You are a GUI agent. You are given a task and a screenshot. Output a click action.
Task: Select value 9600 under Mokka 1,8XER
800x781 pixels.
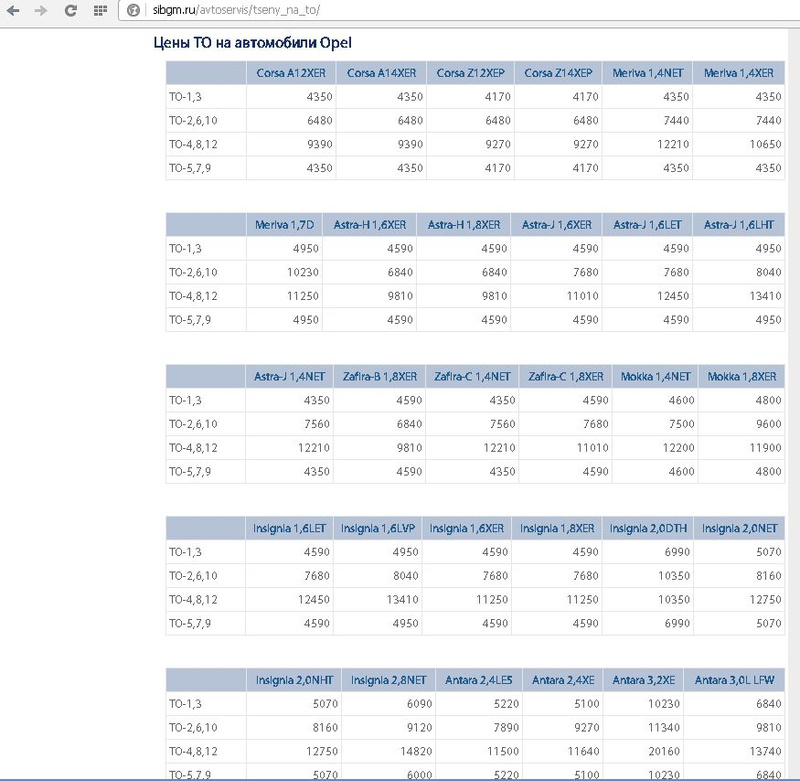(768, 424)
